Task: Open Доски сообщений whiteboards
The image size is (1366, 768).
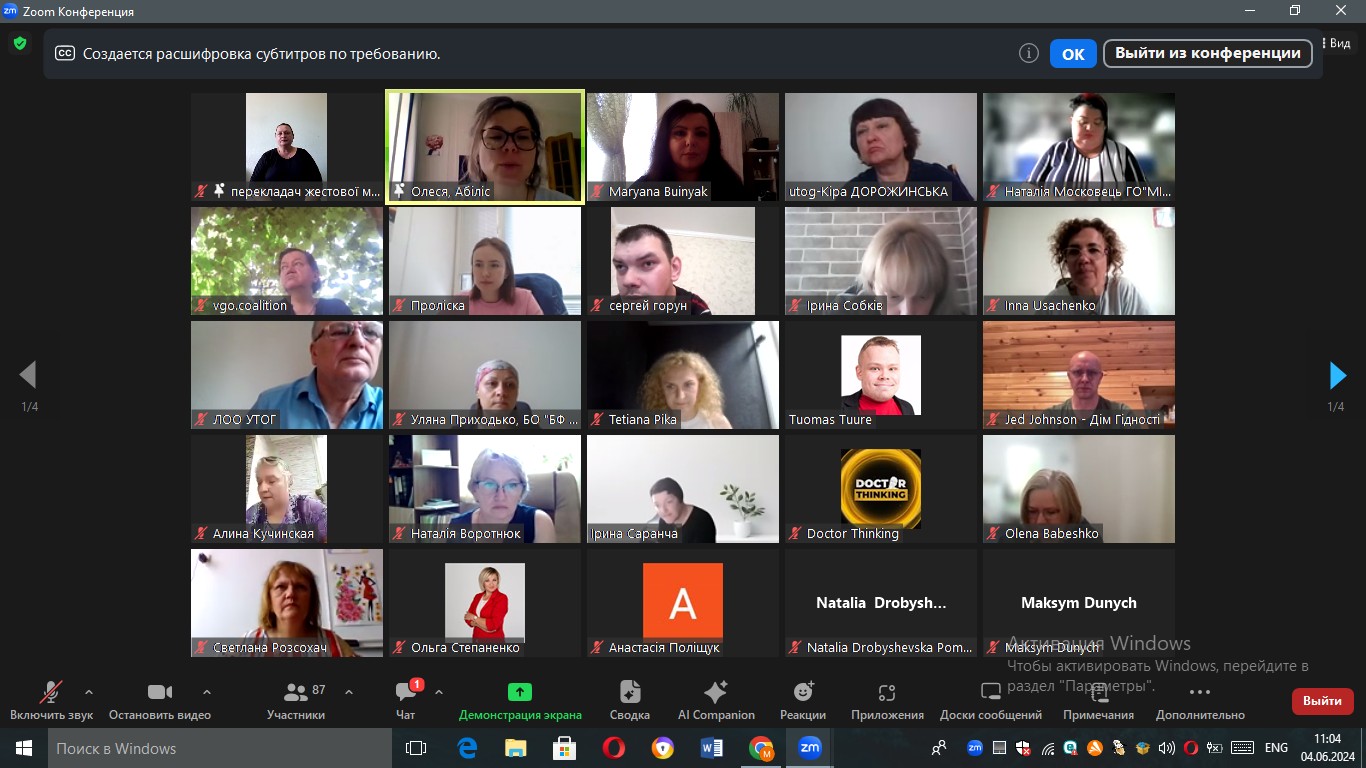Action: pos(990,700)
